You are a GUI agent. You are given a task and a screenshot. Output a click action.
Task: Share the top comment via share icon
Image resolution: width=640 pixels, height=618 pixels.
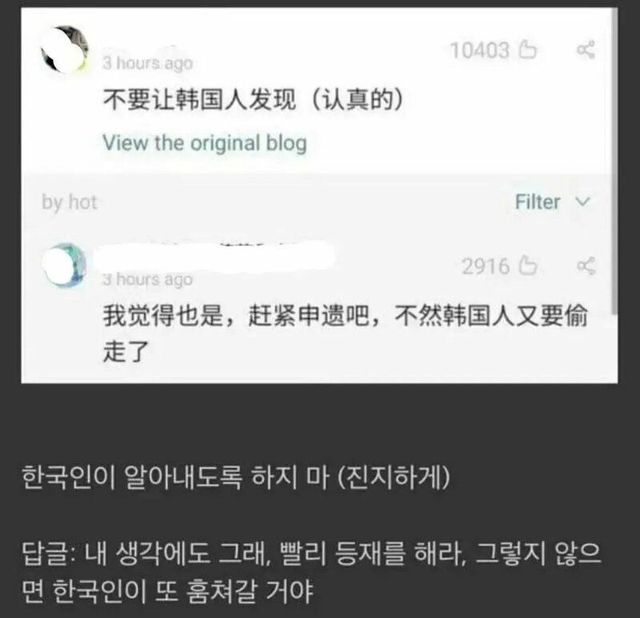[586, 50]
